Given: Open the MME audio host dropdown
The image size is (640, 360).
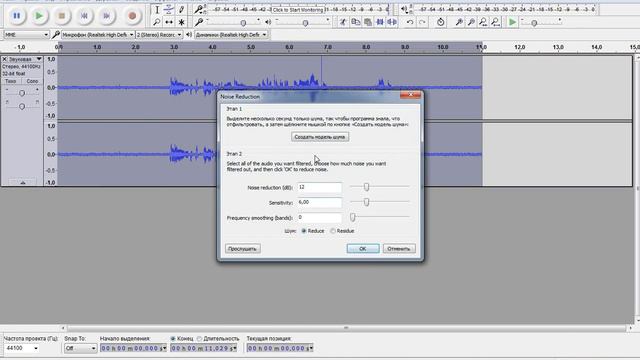Looking at the screenshot, I should 26,35.
